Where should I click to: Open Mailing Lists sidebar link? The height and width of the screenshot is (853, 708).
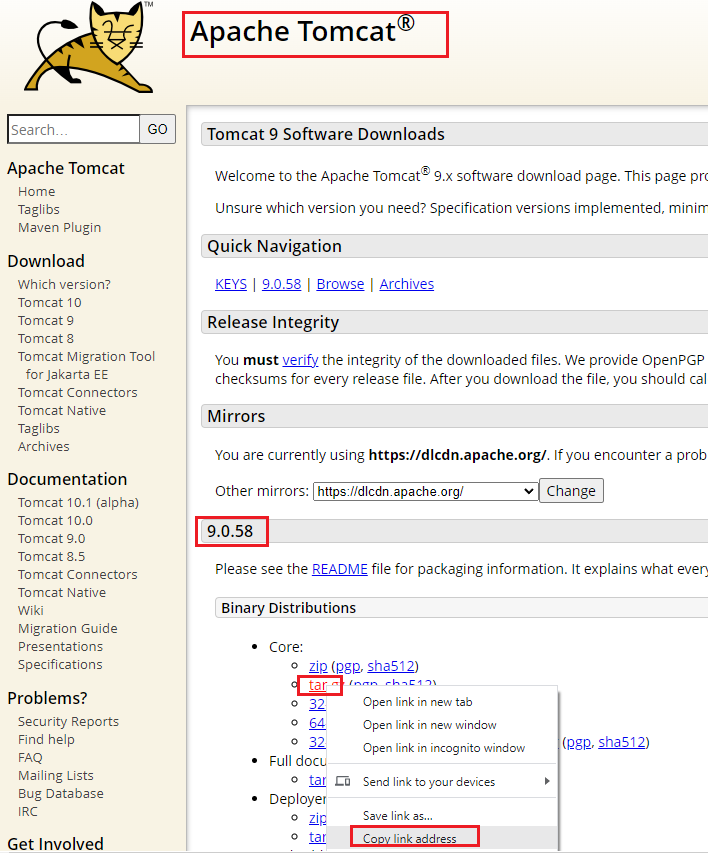(56, 775)
